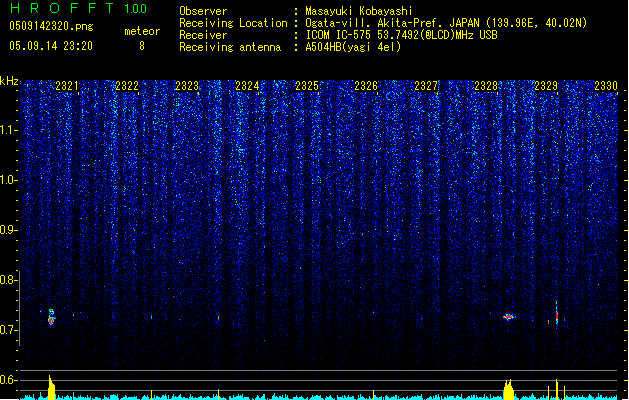Click the antenna A504HB(yagi 4el) text
Image resolution: width=629 pixels, height=400 pixels.
(x=353, y=47)
